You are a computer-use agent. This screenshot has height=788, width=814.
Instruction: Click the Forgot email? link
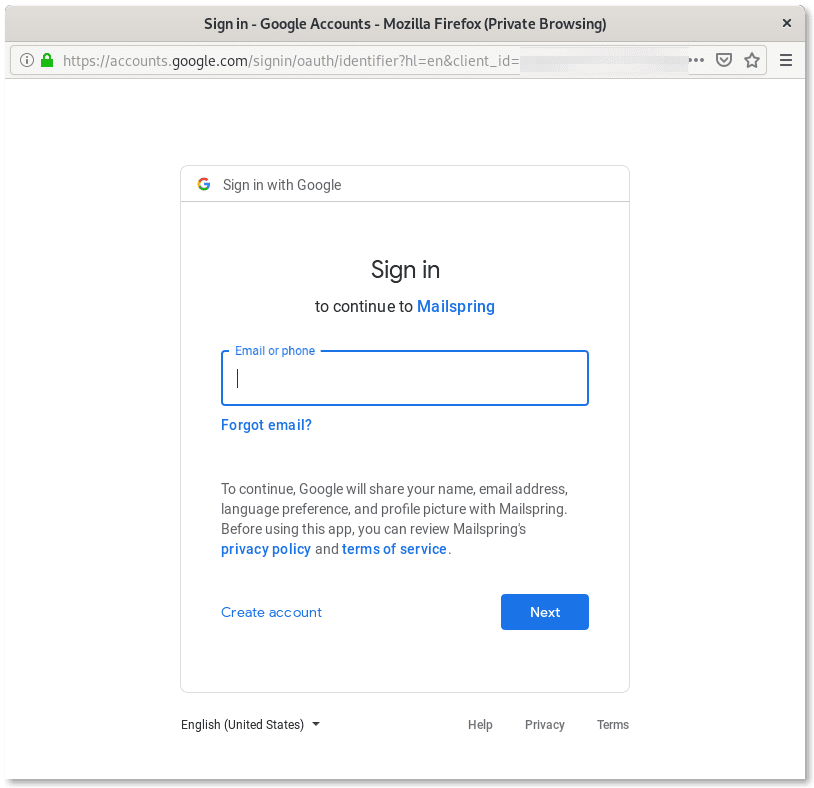click(266, 425)
